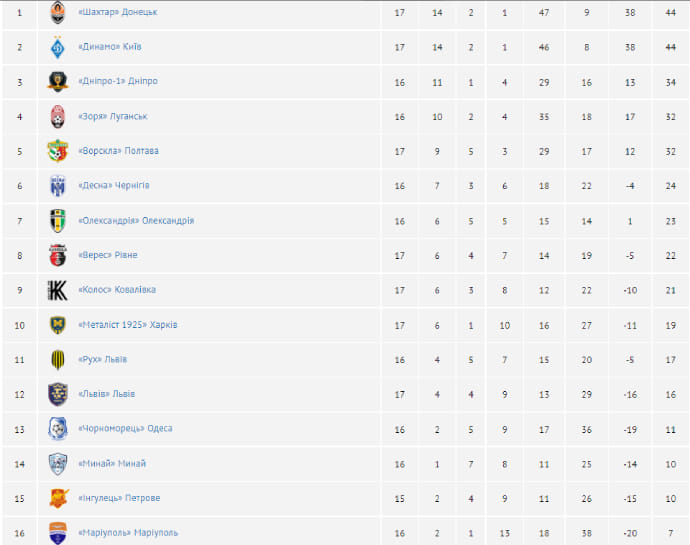The width and height of the screenshot is (690, 545).
Task: Click the «Зоря» Луганськ points value 32
Action: click(671, 117)
